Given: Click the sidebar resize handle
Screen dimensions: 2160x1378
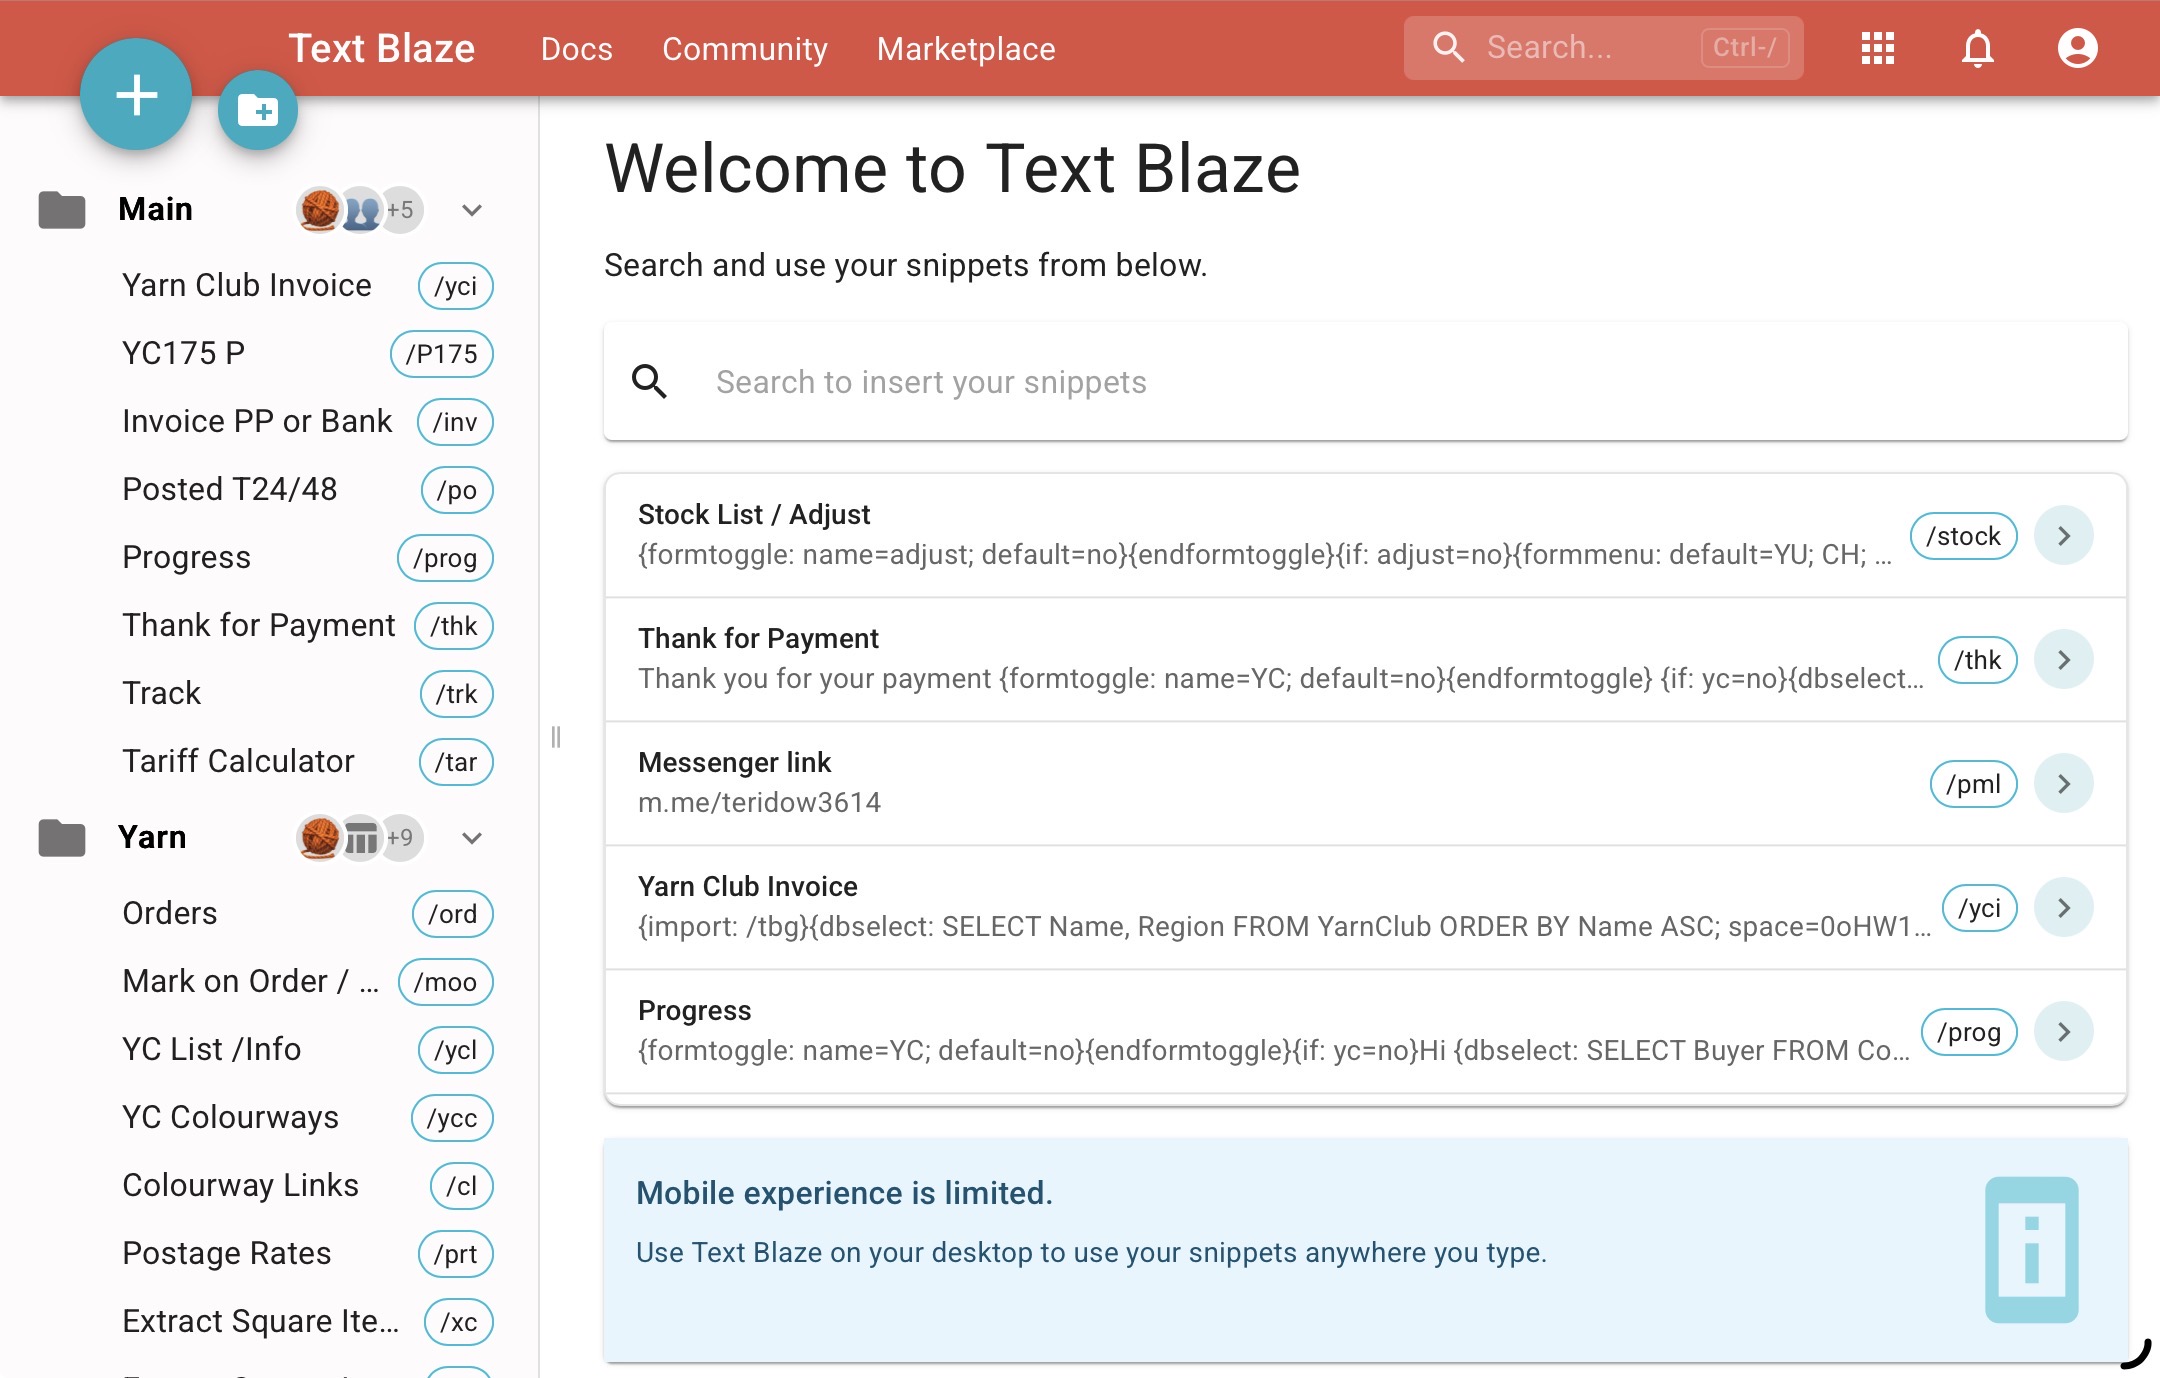Looking at the screenshot, I should tap(556, 737).
